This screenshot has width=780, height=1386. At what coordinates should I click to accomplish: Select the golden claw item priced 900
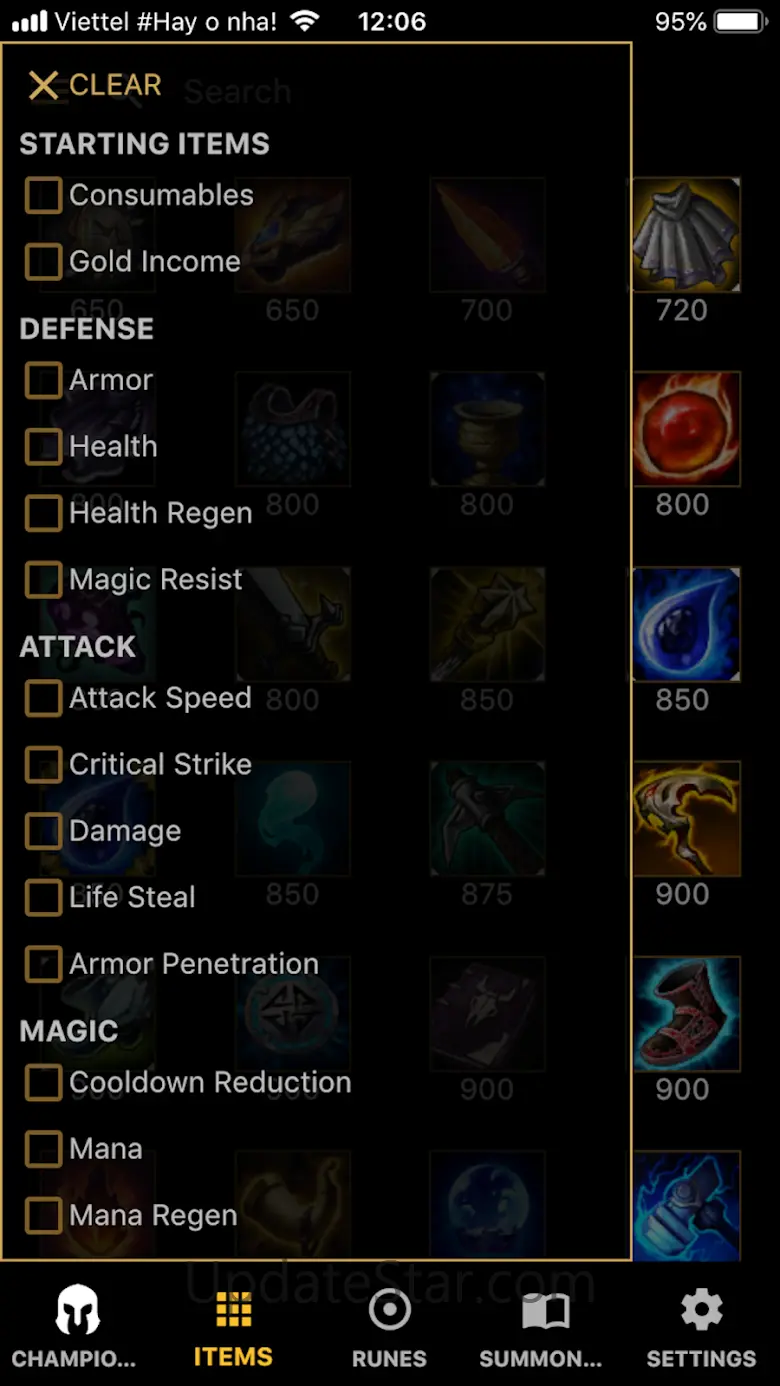684,819
